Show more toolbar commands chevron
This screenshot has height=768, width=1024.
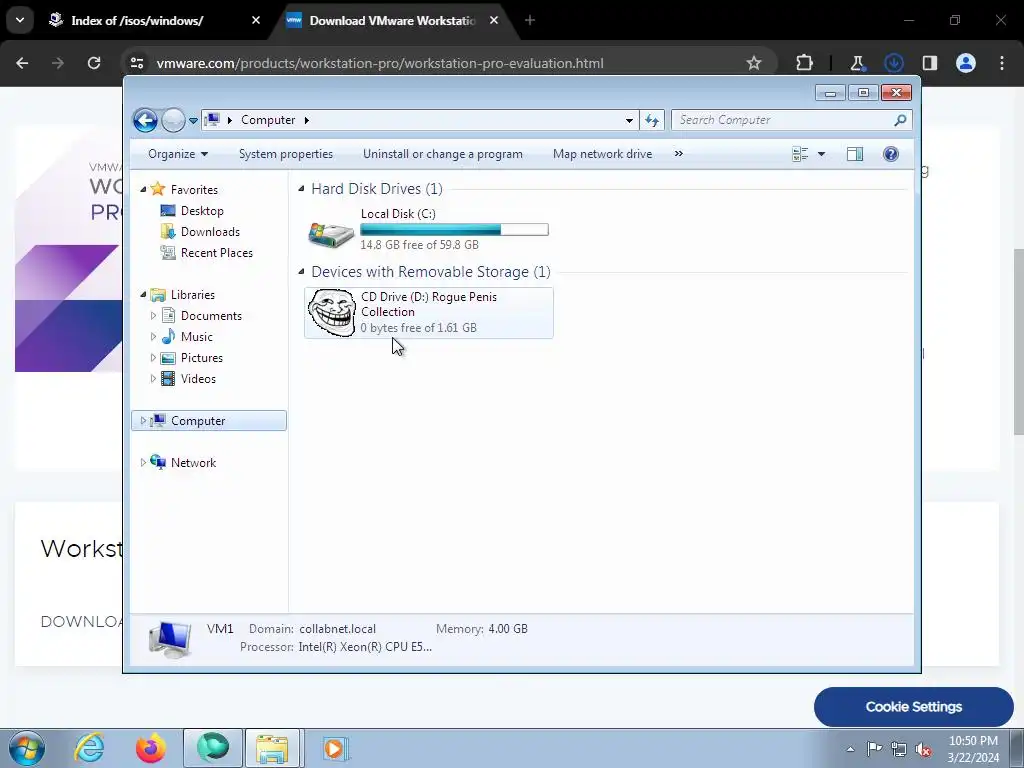(x=679, y=154)
